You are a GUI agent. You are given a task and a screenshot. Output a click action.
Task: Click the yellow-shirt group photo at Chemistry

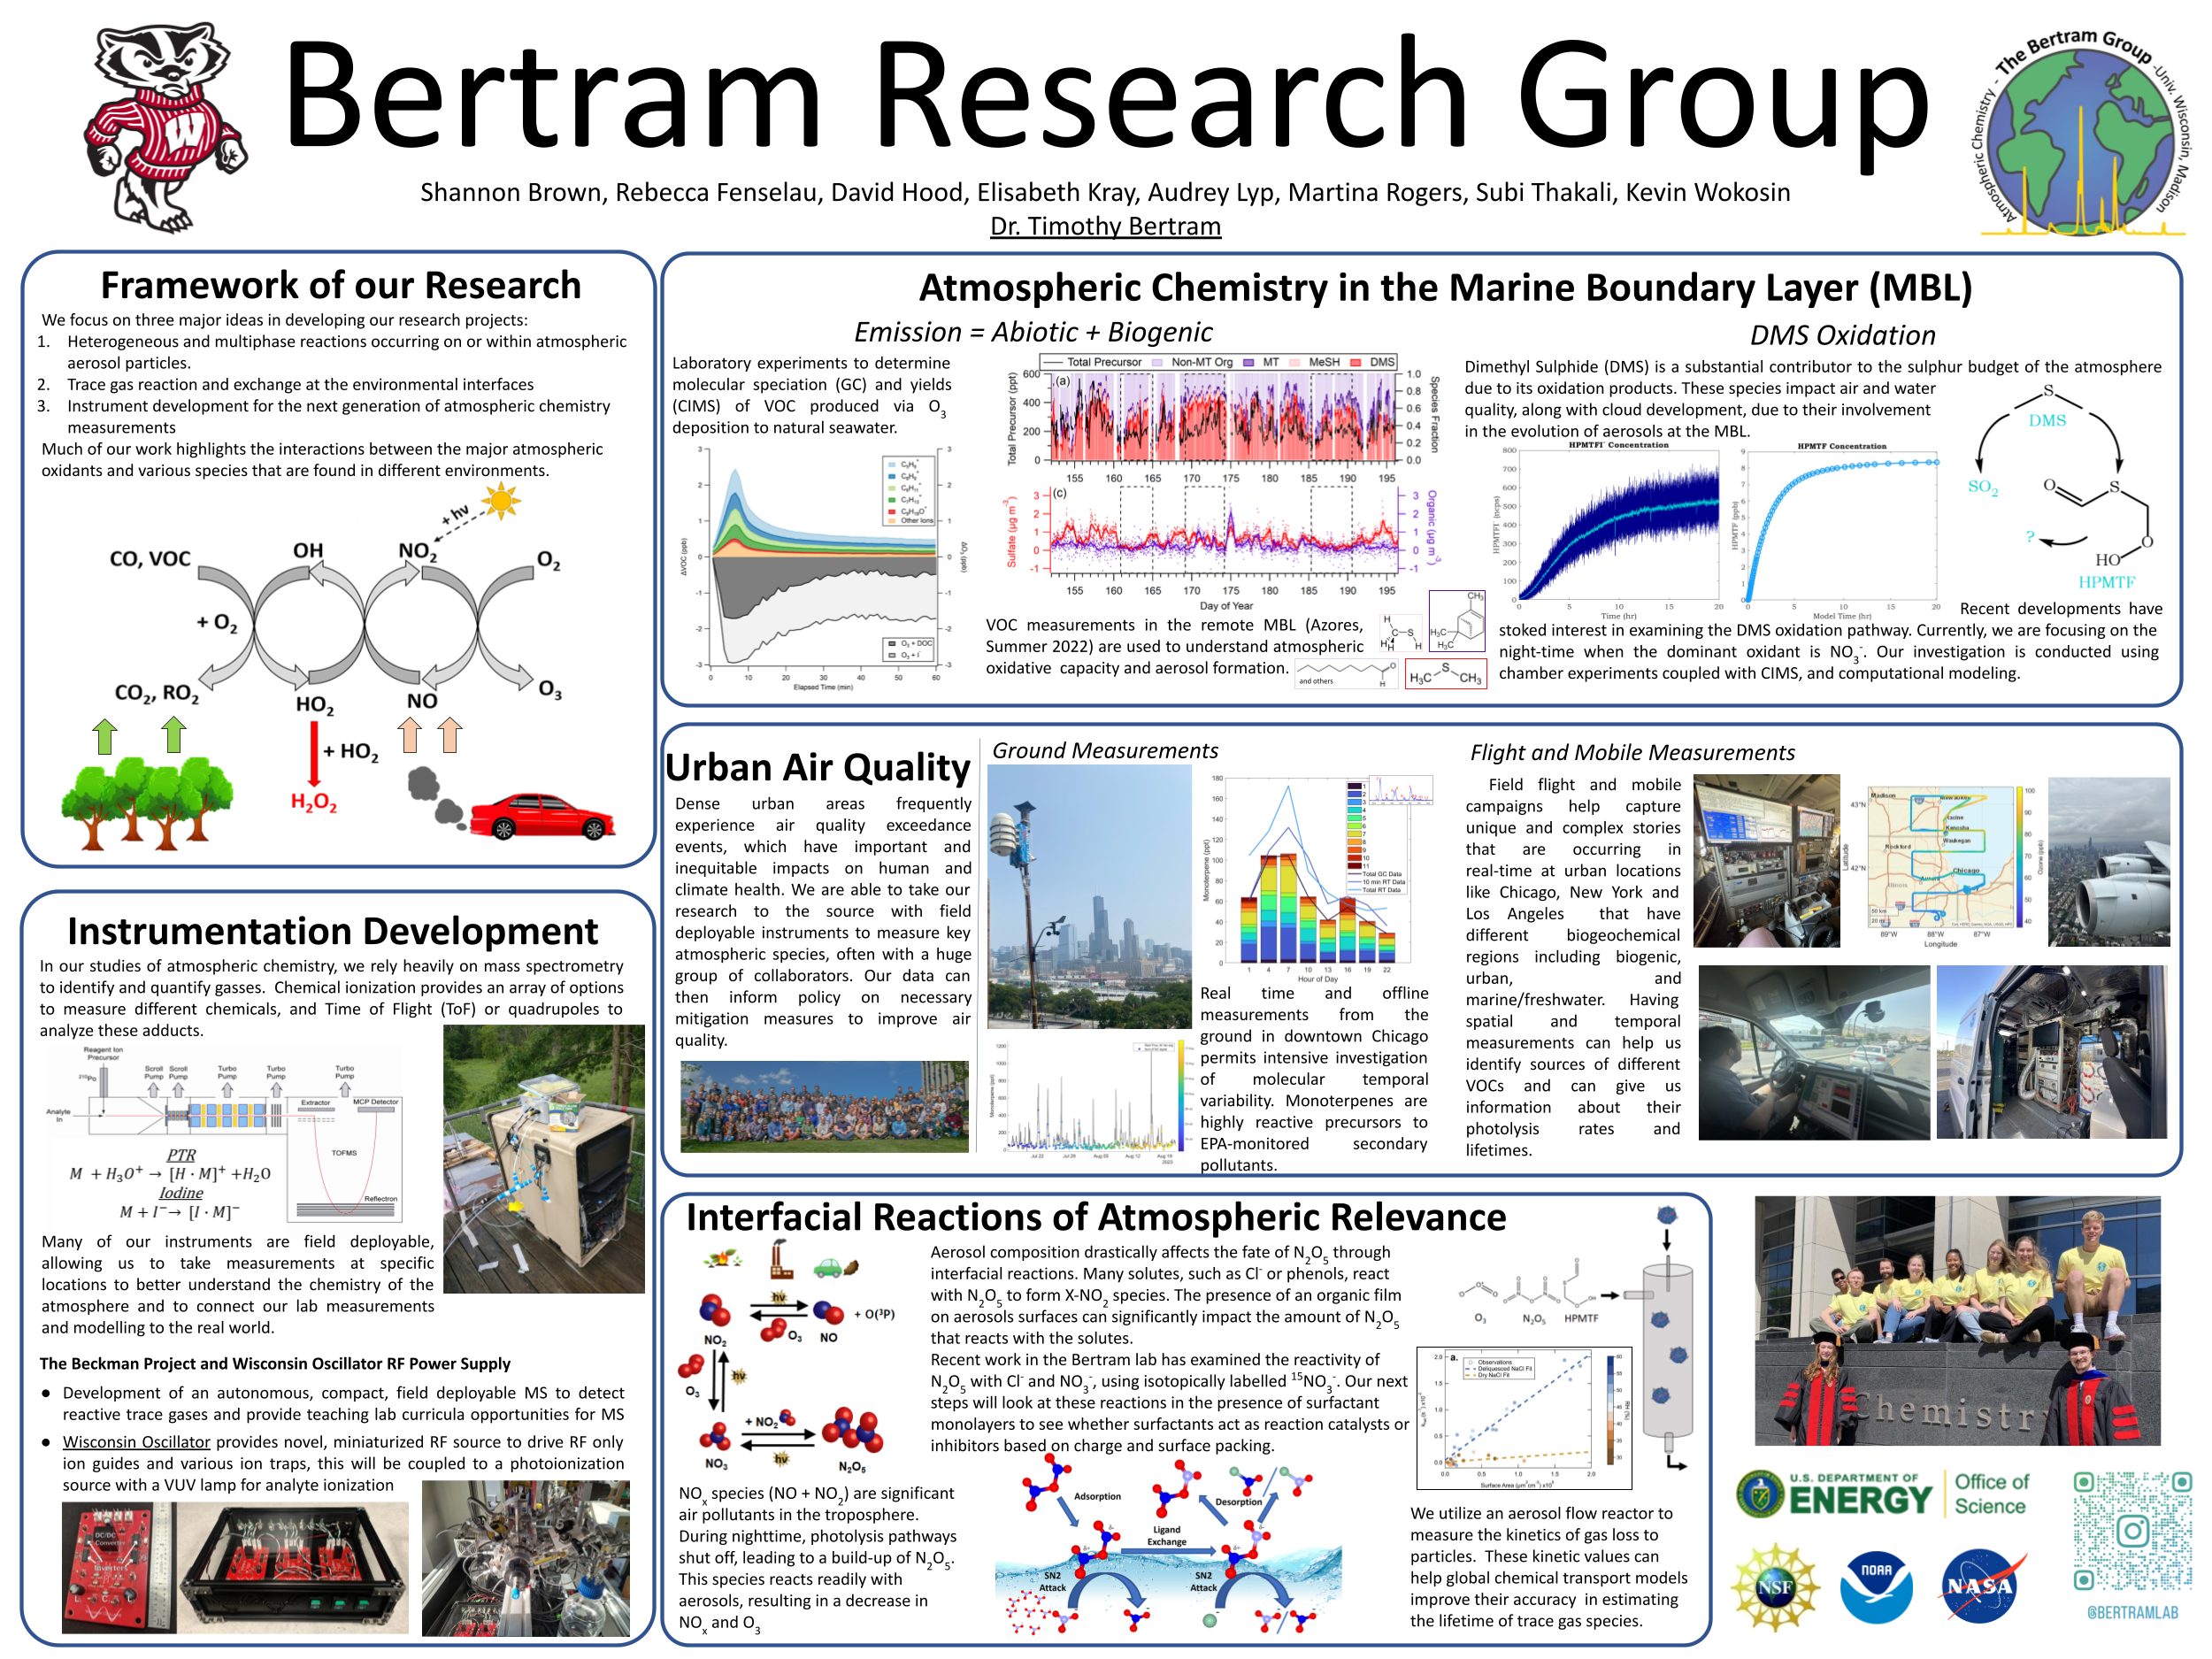1957,1320
